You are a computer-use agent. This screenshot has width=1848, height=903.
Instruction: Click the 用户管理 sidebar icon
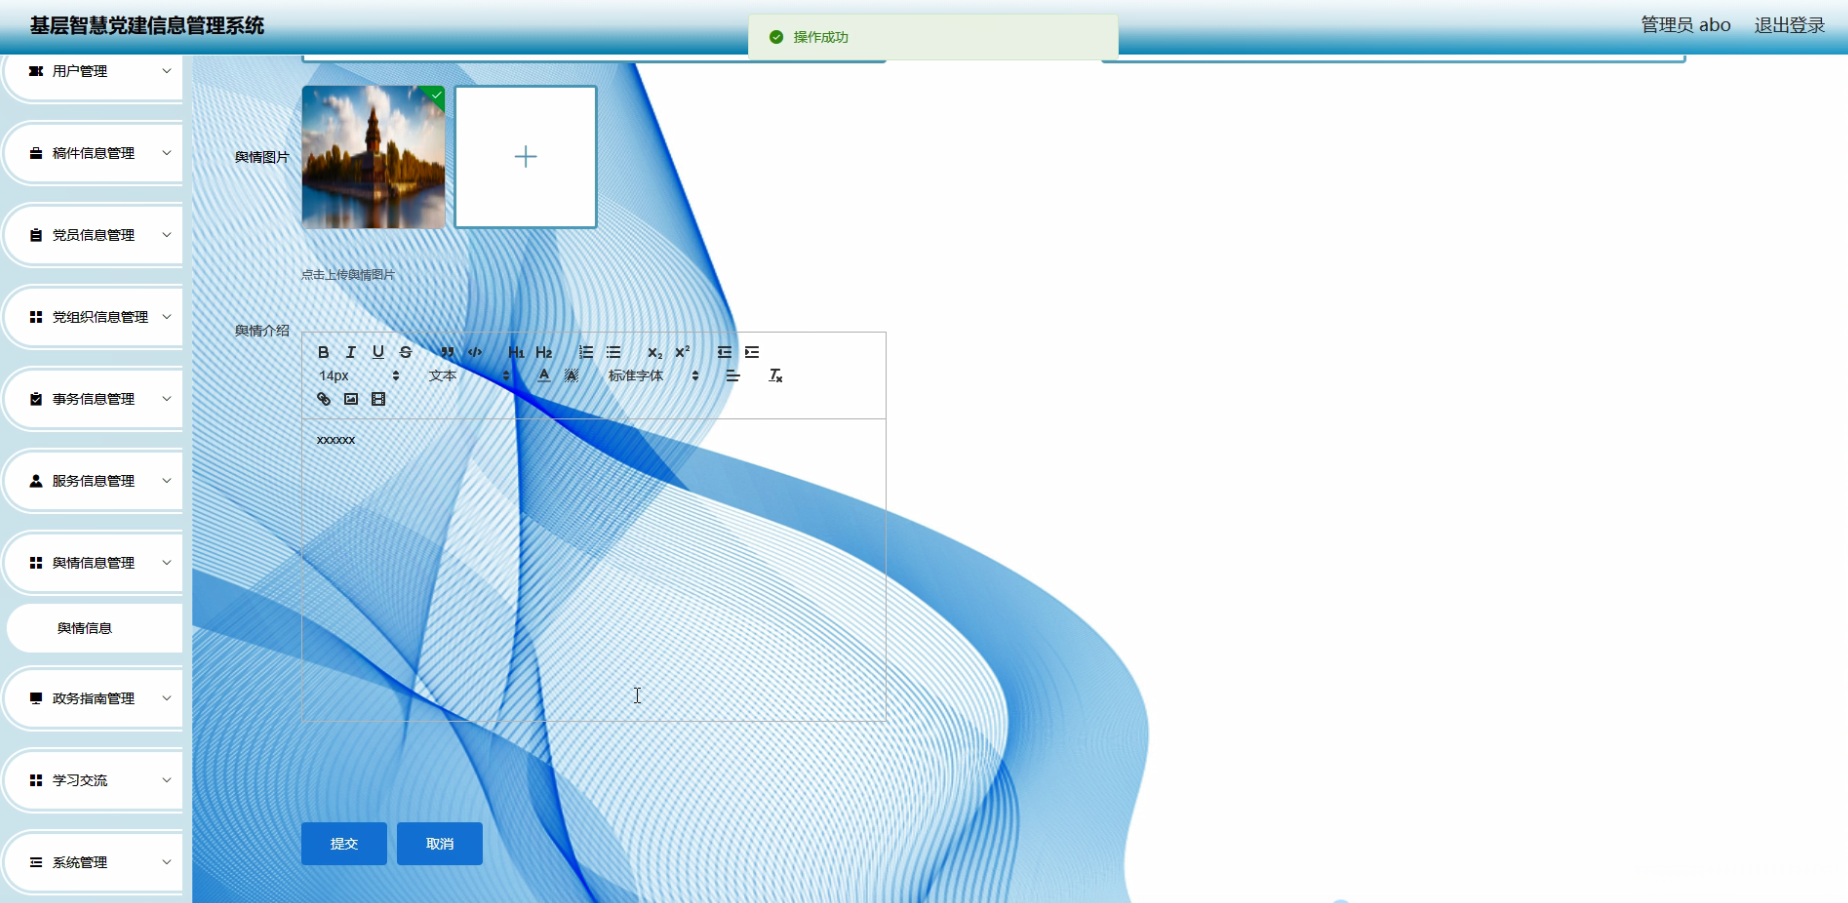click(x=36, y=71)
